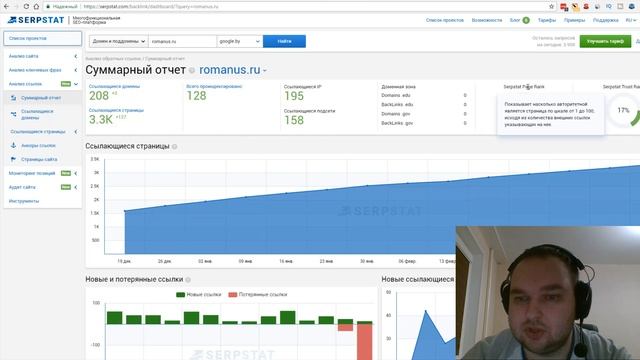Open Домен и поддомены search type dropdown
The width and height of the screenshot is (640, 360).
pos(118,41)
